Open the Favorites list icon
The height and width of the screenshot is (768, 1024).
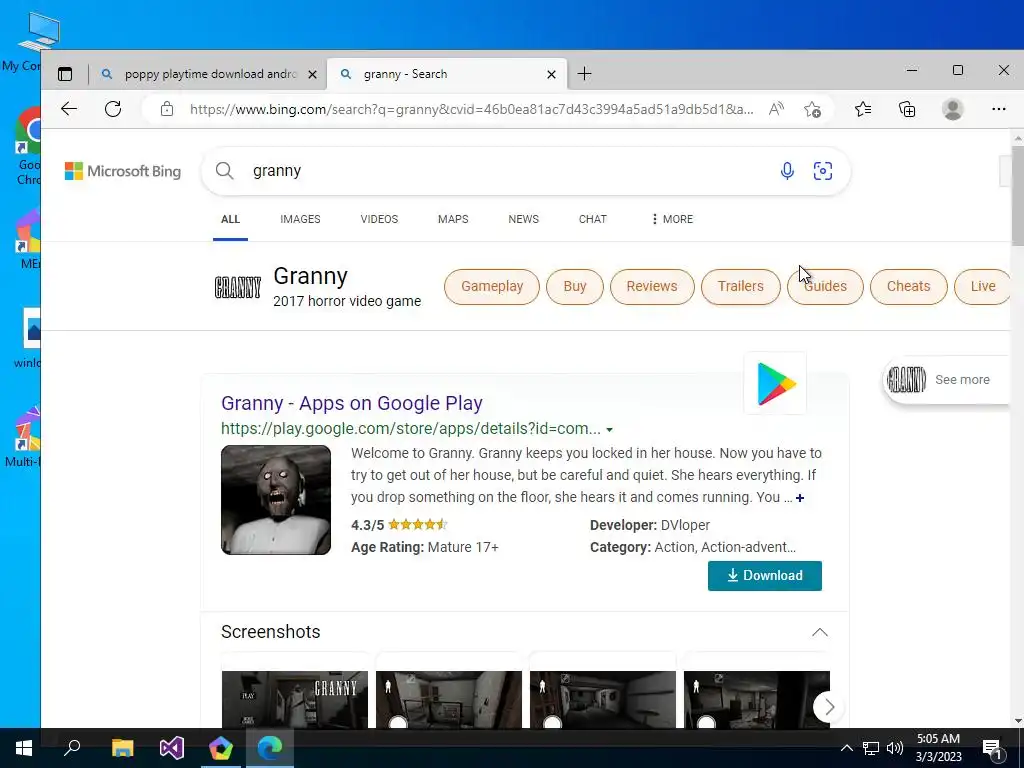click(863, 109)
